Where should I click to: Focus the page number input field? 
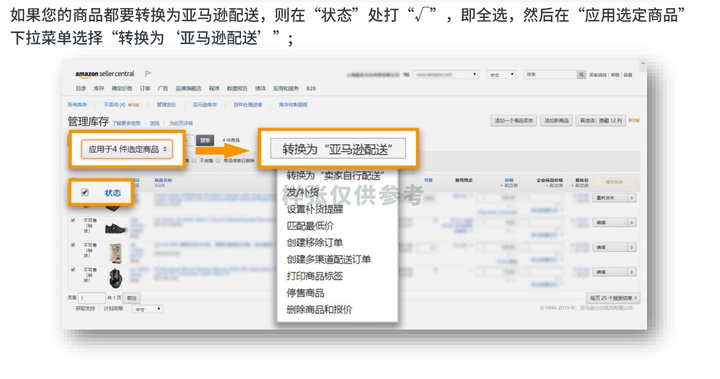point(92,298)
